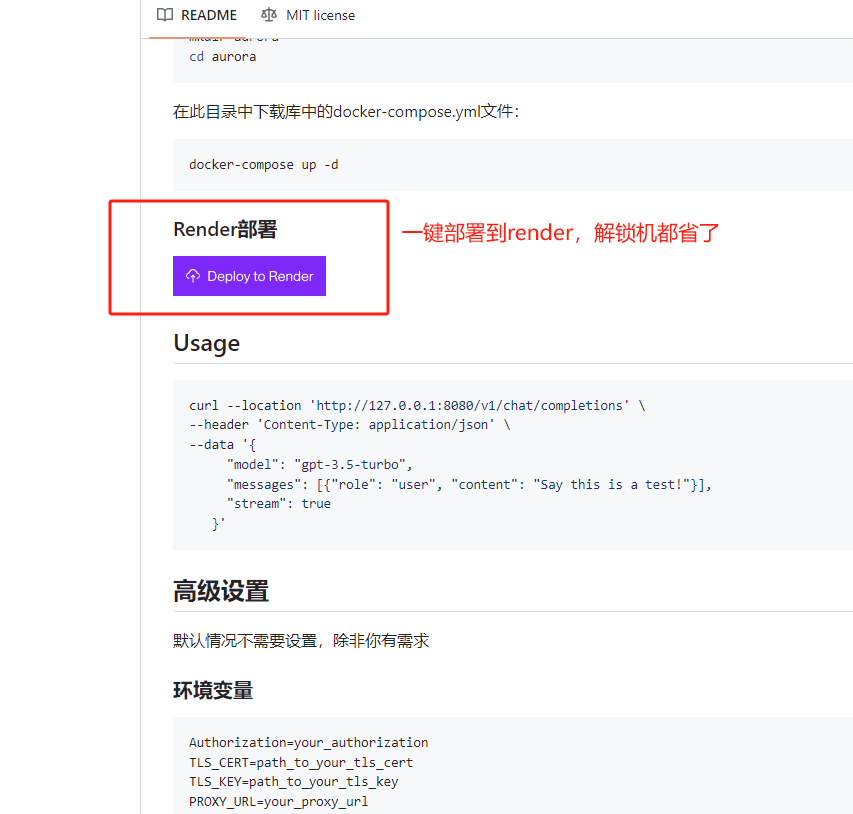
Task: Click the cloud upload icon on Deploy button
Action: 193,276
